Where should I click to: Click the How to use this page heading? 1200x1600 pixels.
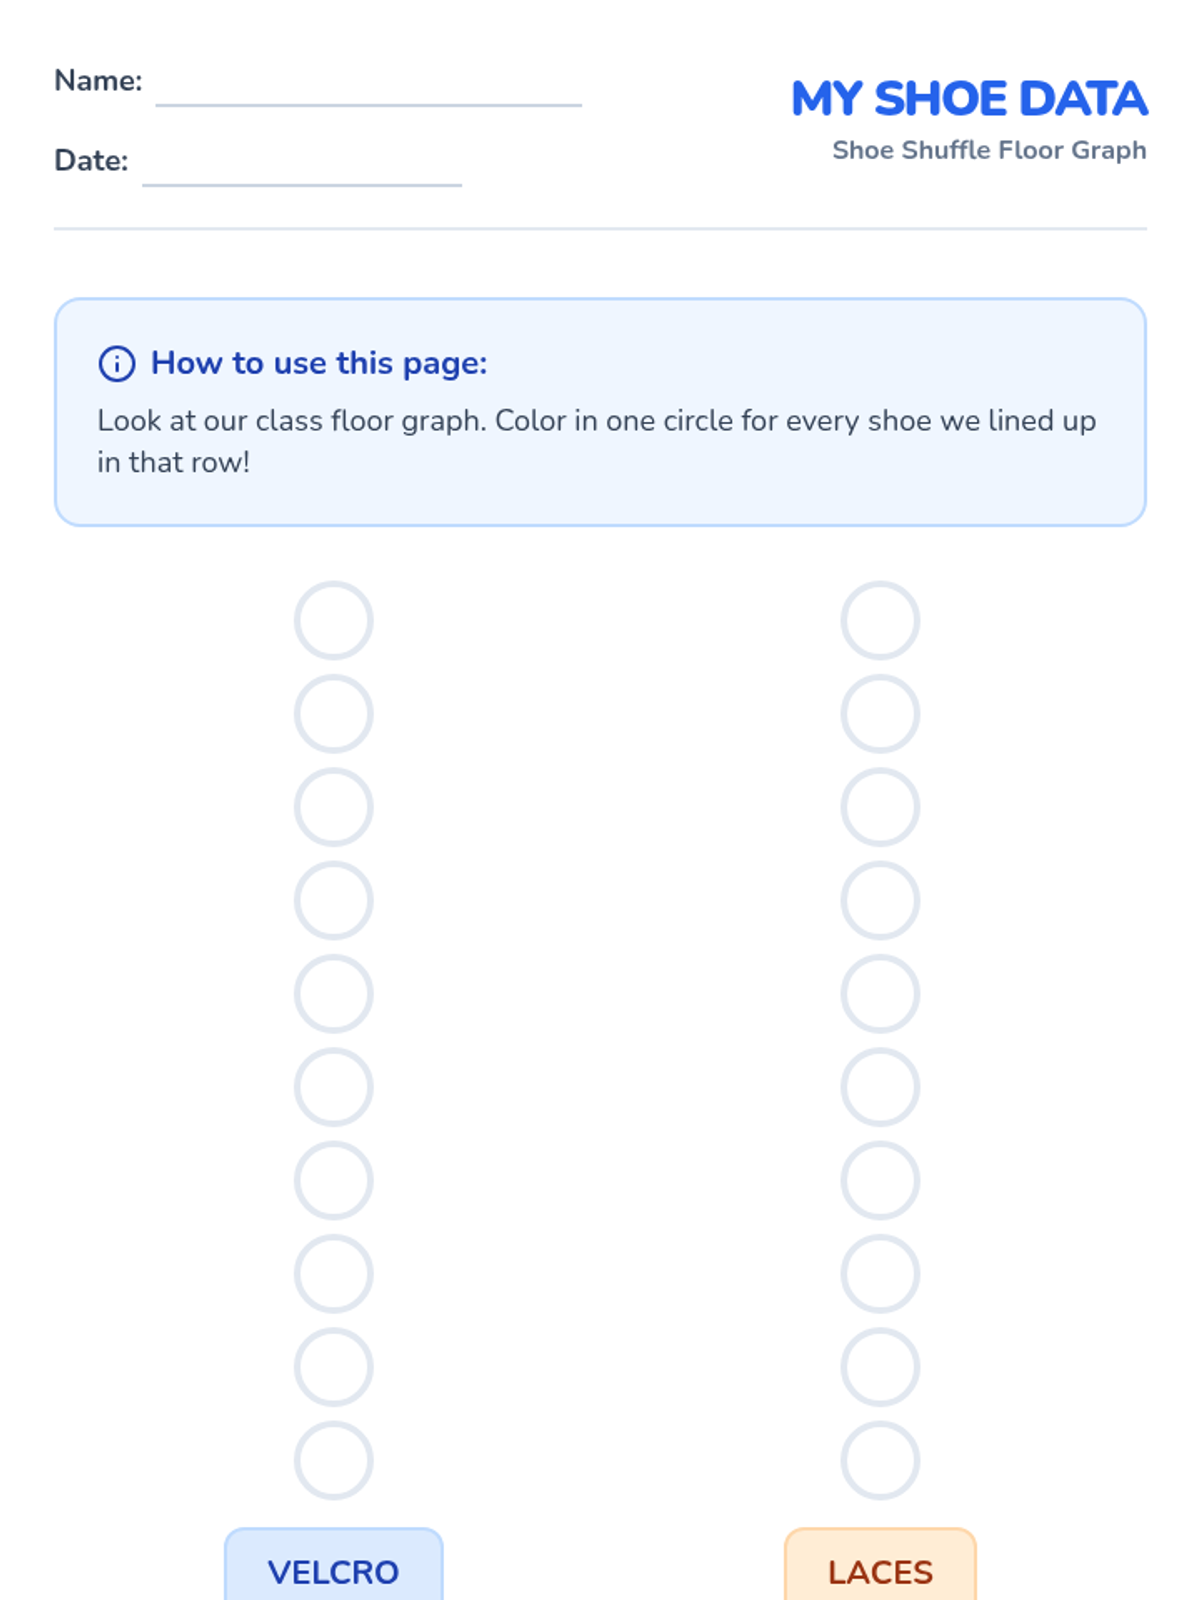(319, 363)
